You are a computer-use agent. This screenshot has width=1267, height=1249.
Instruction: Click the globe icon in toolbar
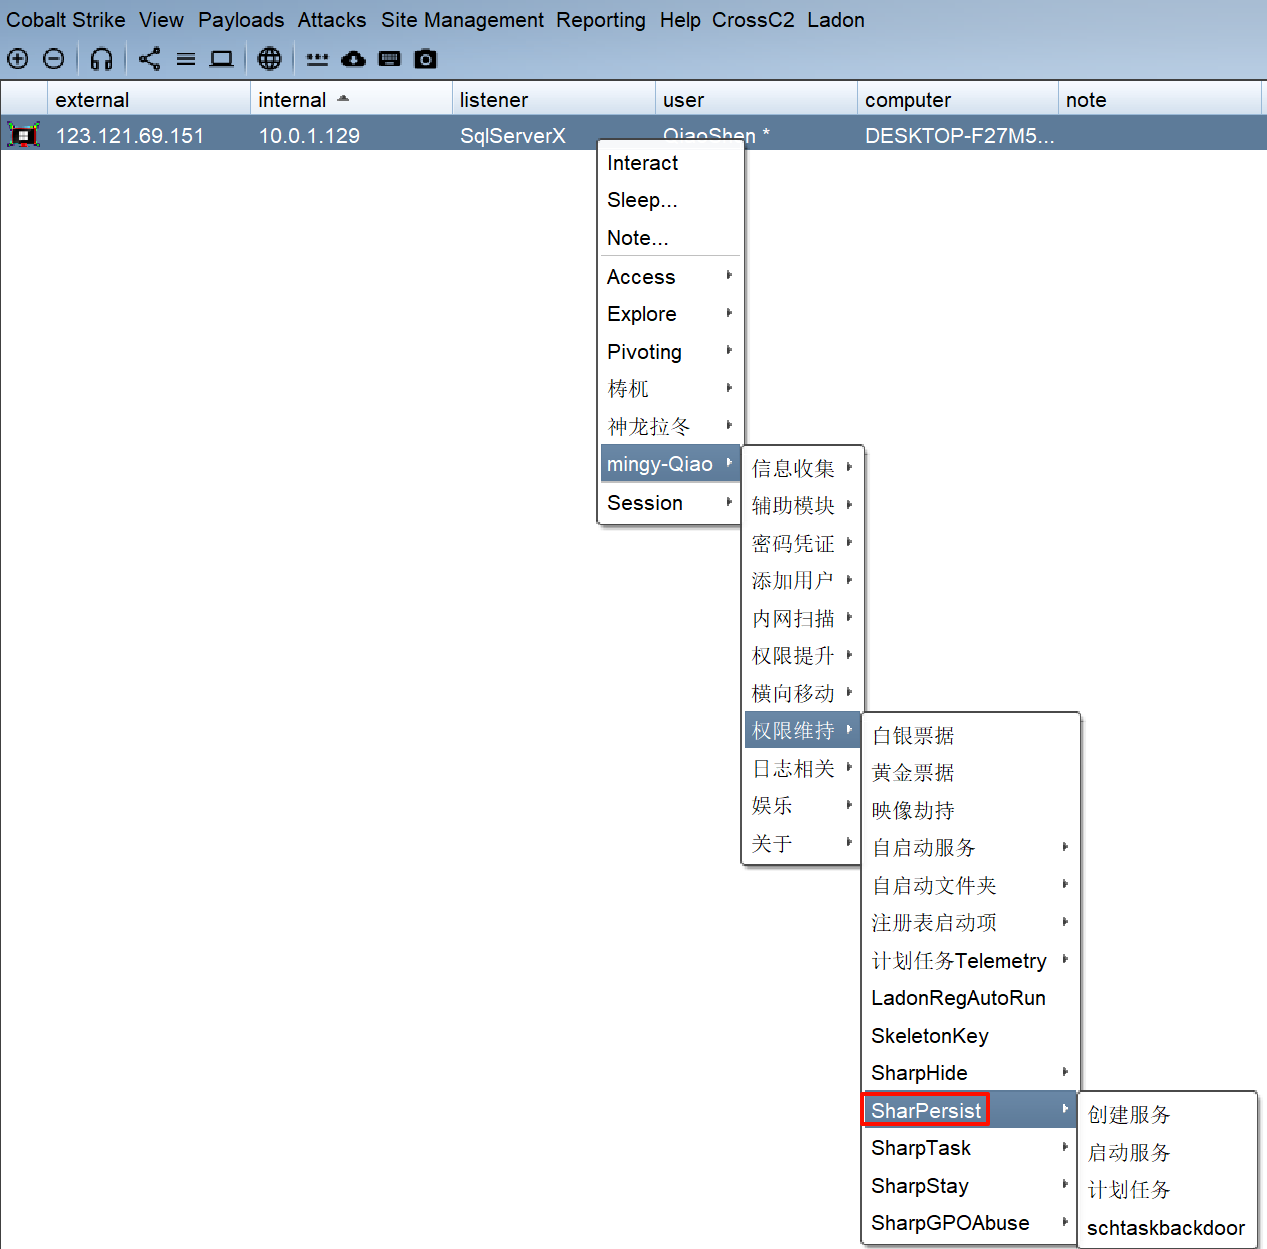tap(269, 59)
